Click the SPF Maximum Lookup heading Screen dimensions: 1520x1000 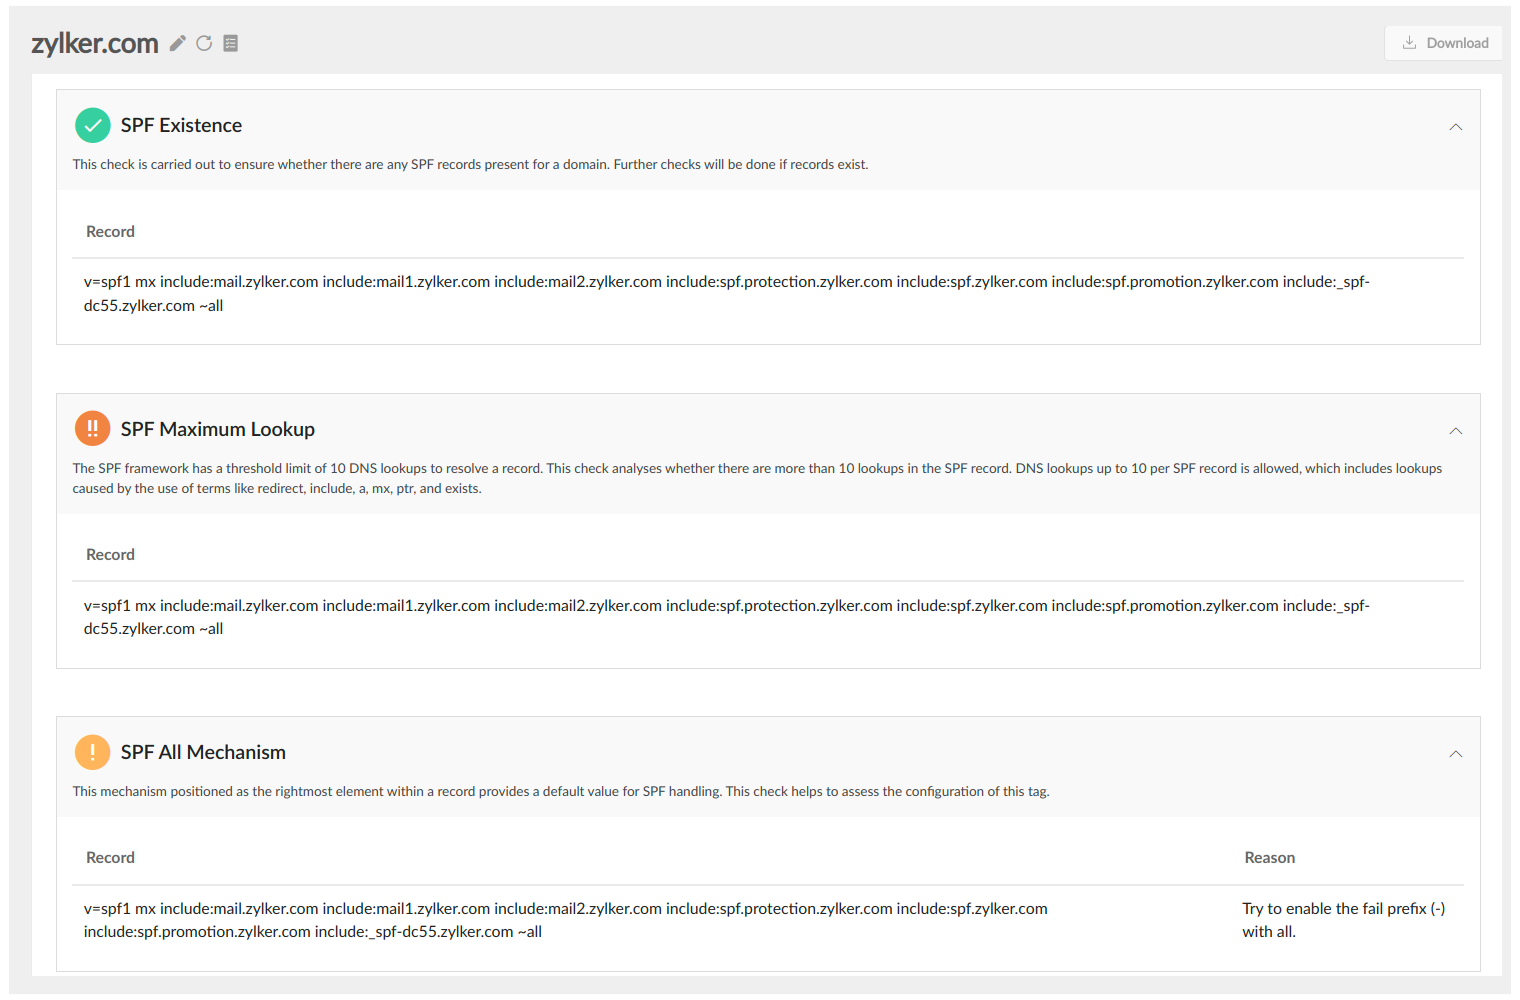(x=218, y=428)
